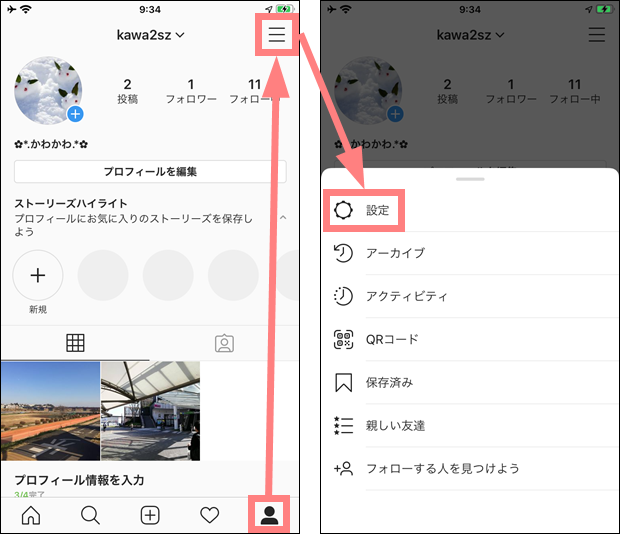620x534 pixels.
Task: Open アーカイブ from the menu
Action: point(395,253)
